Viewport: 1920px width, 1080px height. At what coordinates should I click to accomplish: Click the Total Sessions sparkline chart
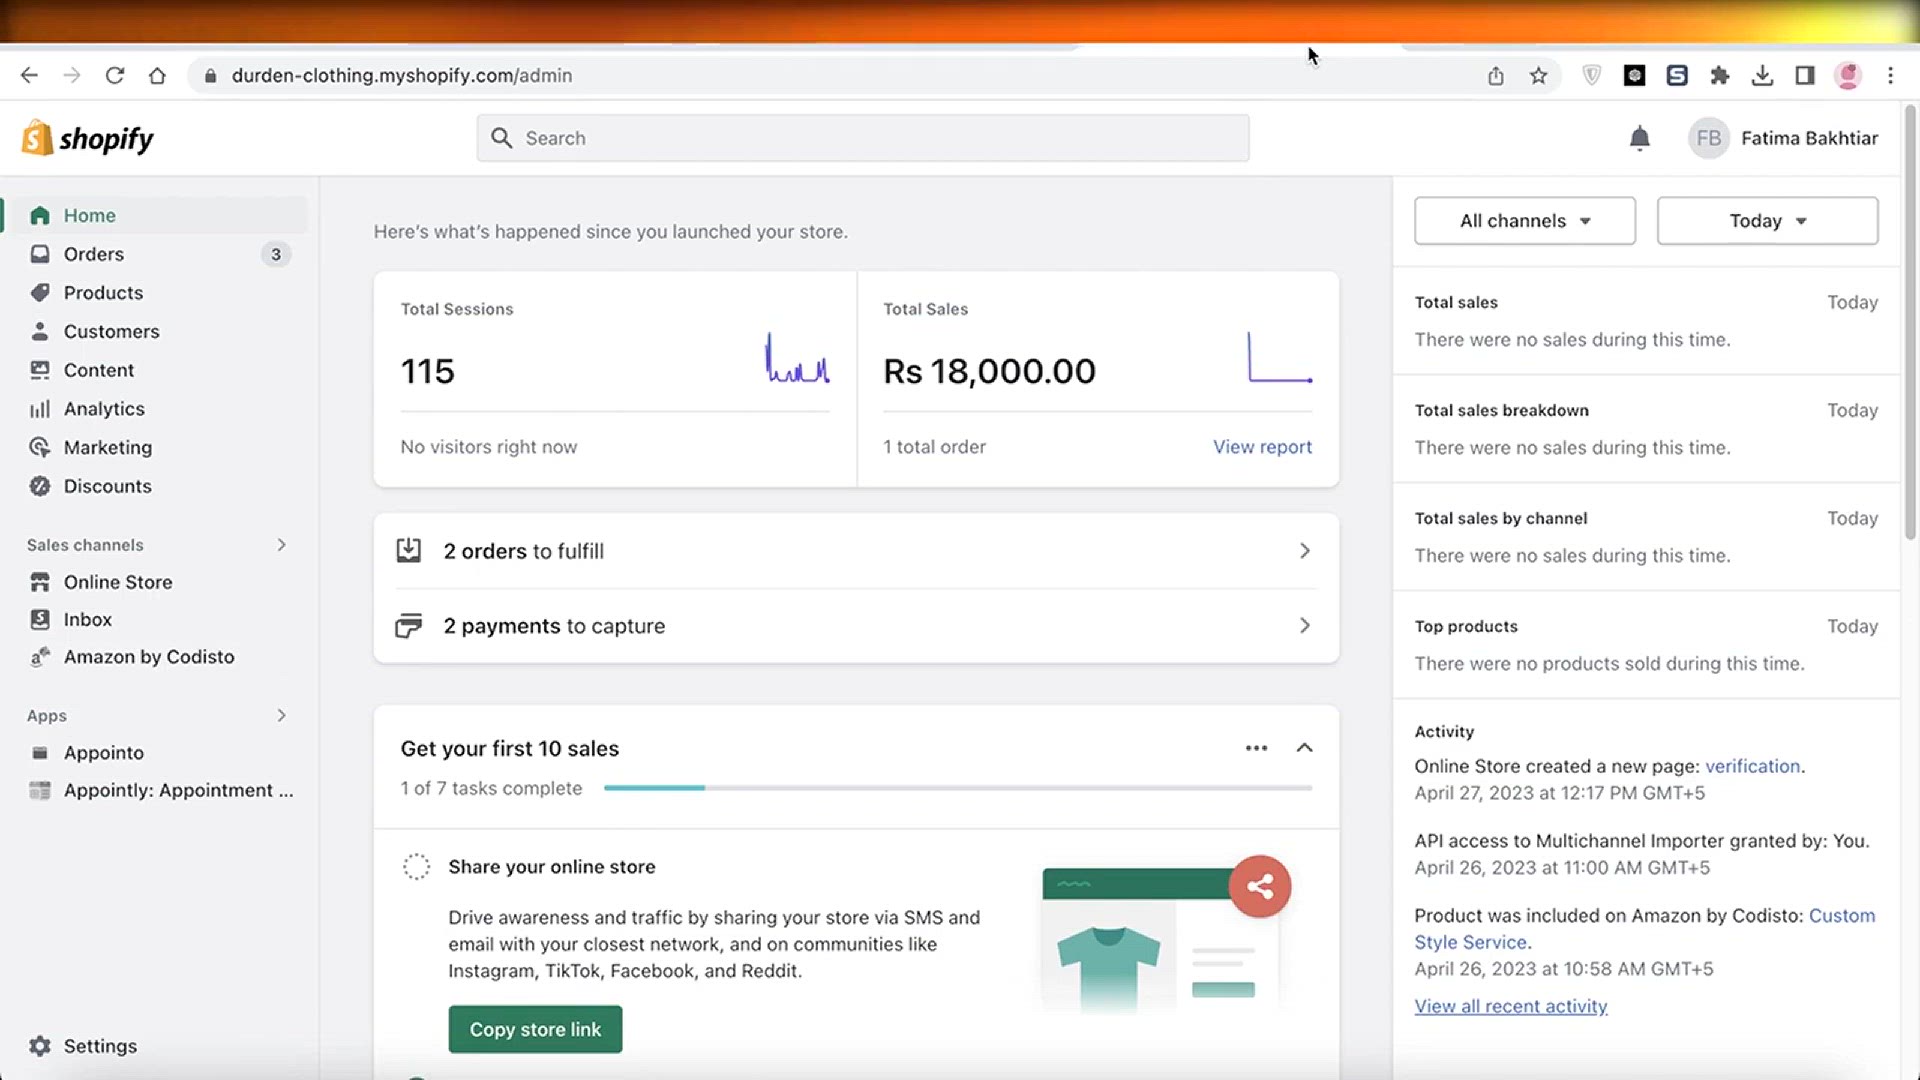click(x=797, y=358)
